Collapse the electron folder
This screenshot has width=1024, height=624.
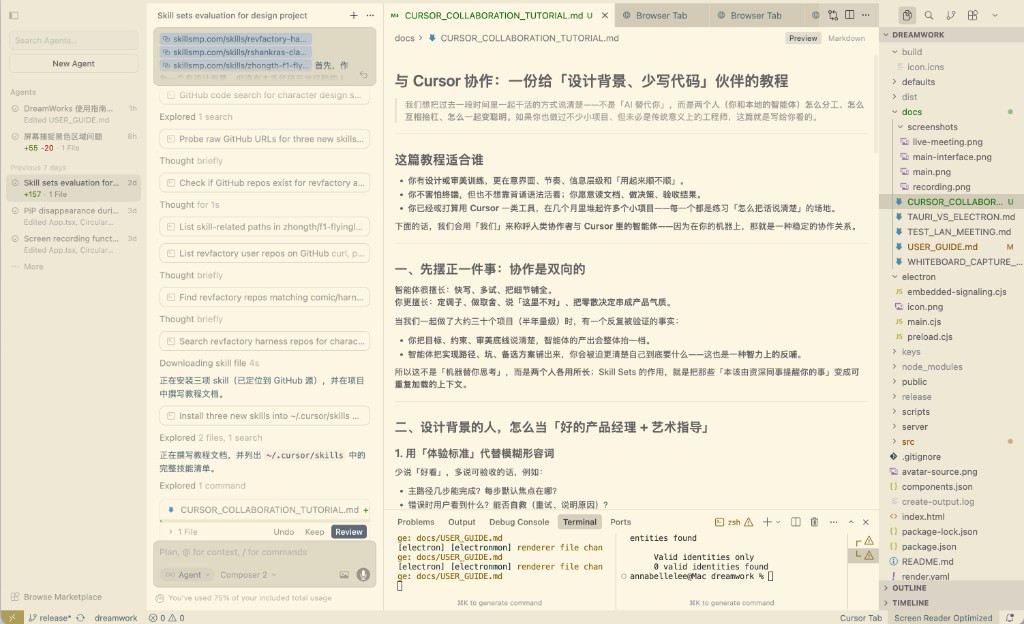pos(895,277)
